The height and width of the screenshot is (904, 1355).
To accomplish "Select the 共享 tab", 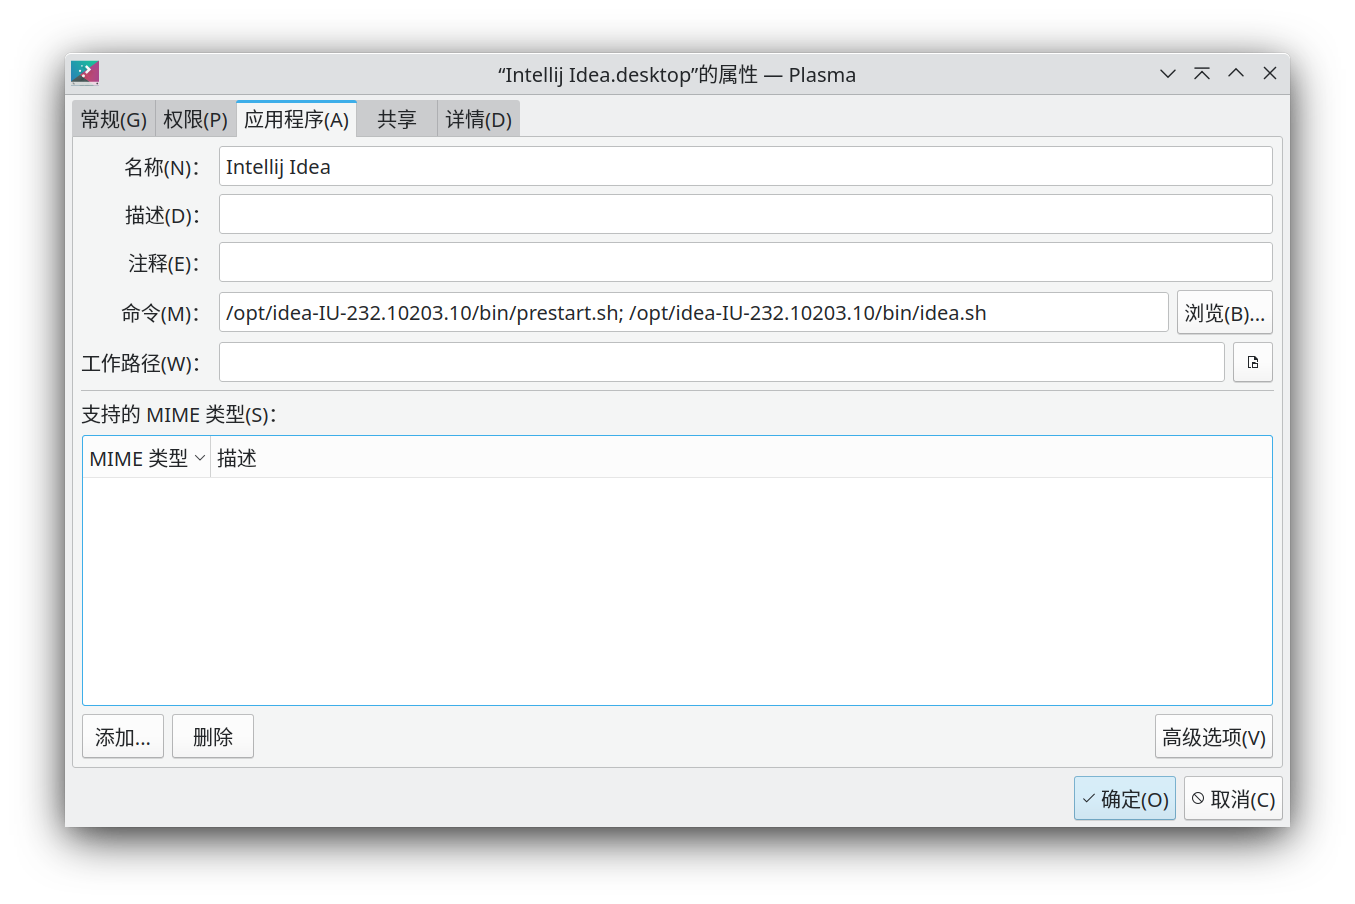I will click(x=396, y=120).
